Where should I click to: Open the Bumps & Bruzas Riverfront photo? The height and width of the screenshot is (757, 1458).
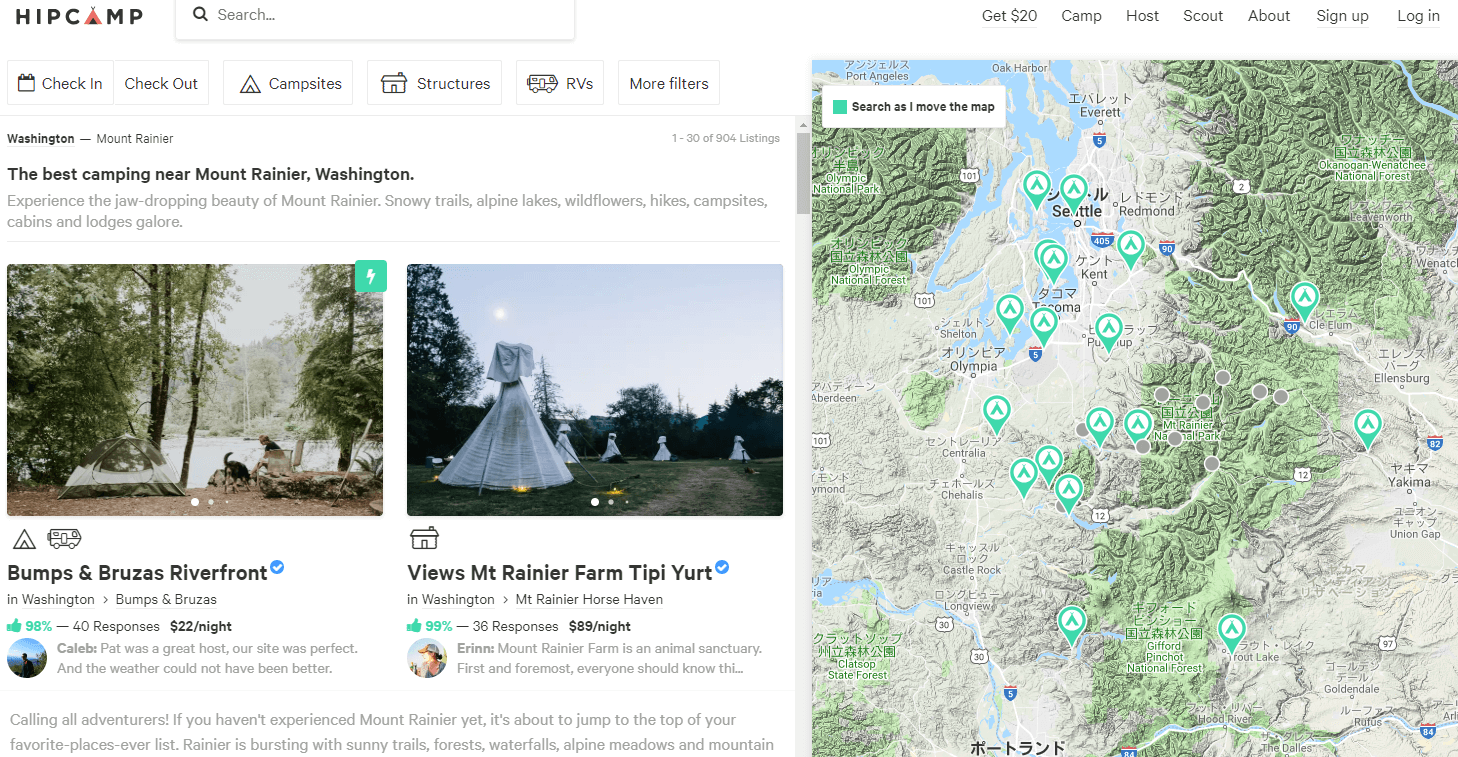point(195,390)
